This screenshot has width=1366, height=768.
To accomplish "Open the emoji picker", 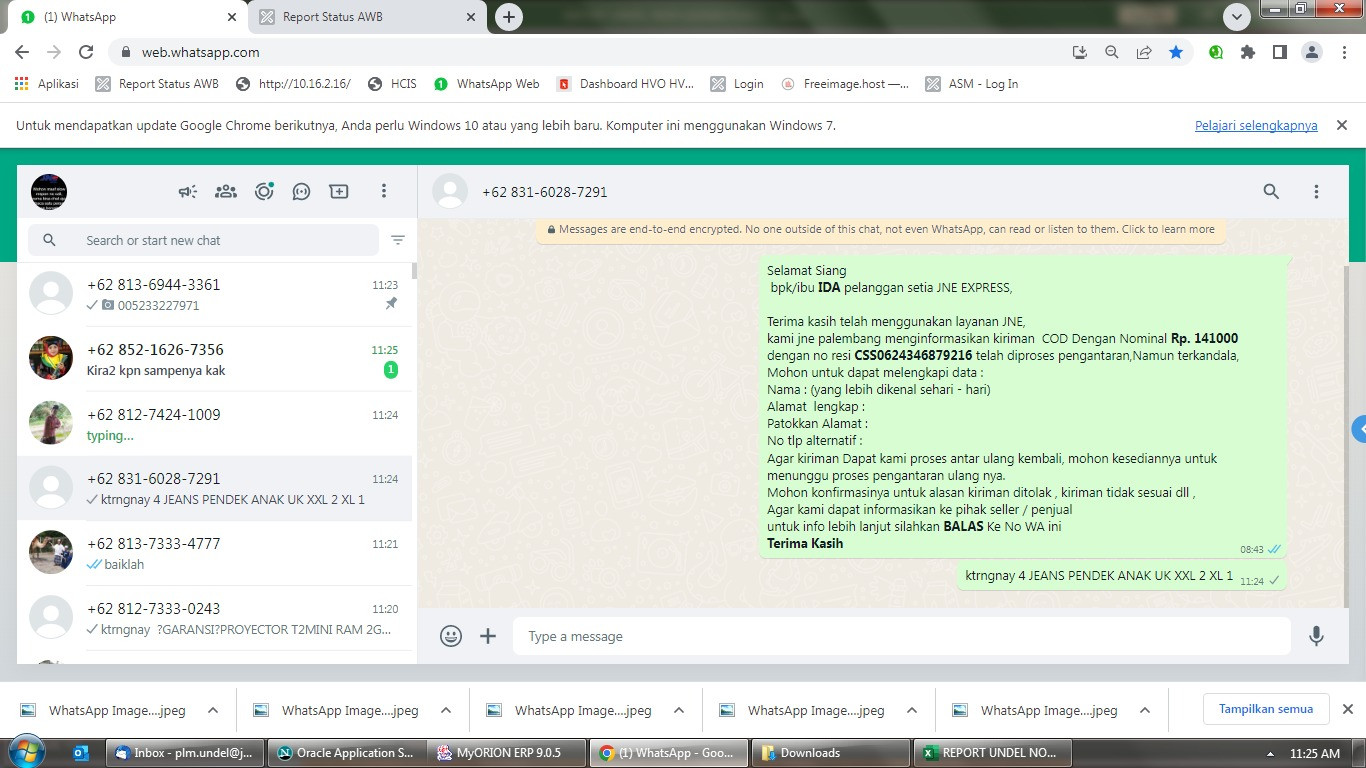I will pos(451,636).
